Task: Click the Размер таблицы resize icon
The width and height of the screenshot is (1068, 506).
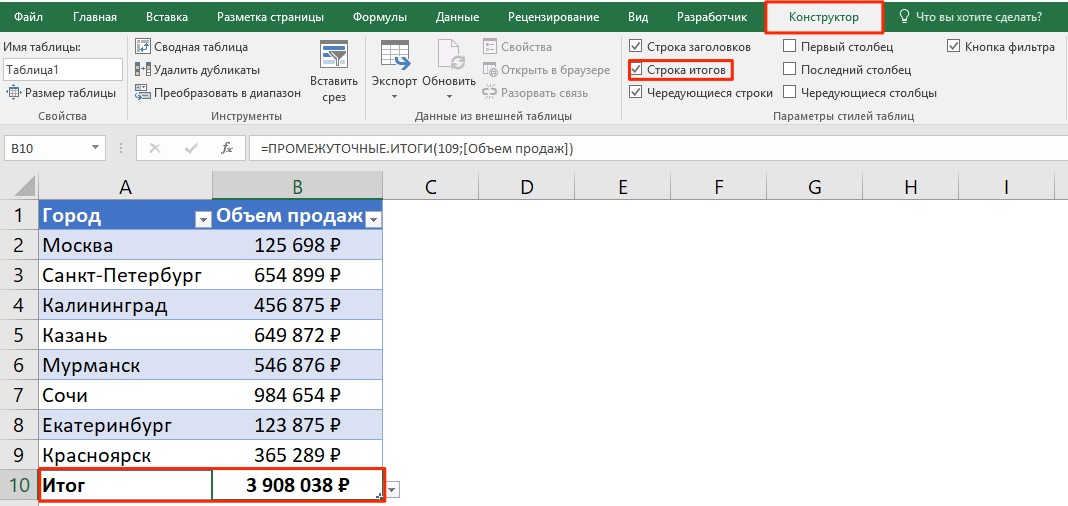Action: pyautogui.click(x=14, y=93)
